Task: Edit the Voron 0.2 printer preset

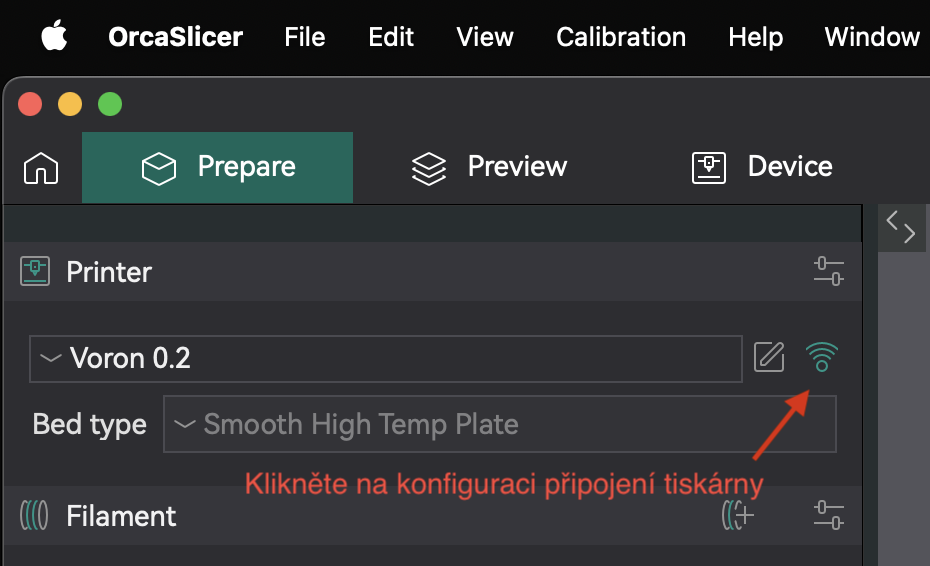Action: coord(769,357)
